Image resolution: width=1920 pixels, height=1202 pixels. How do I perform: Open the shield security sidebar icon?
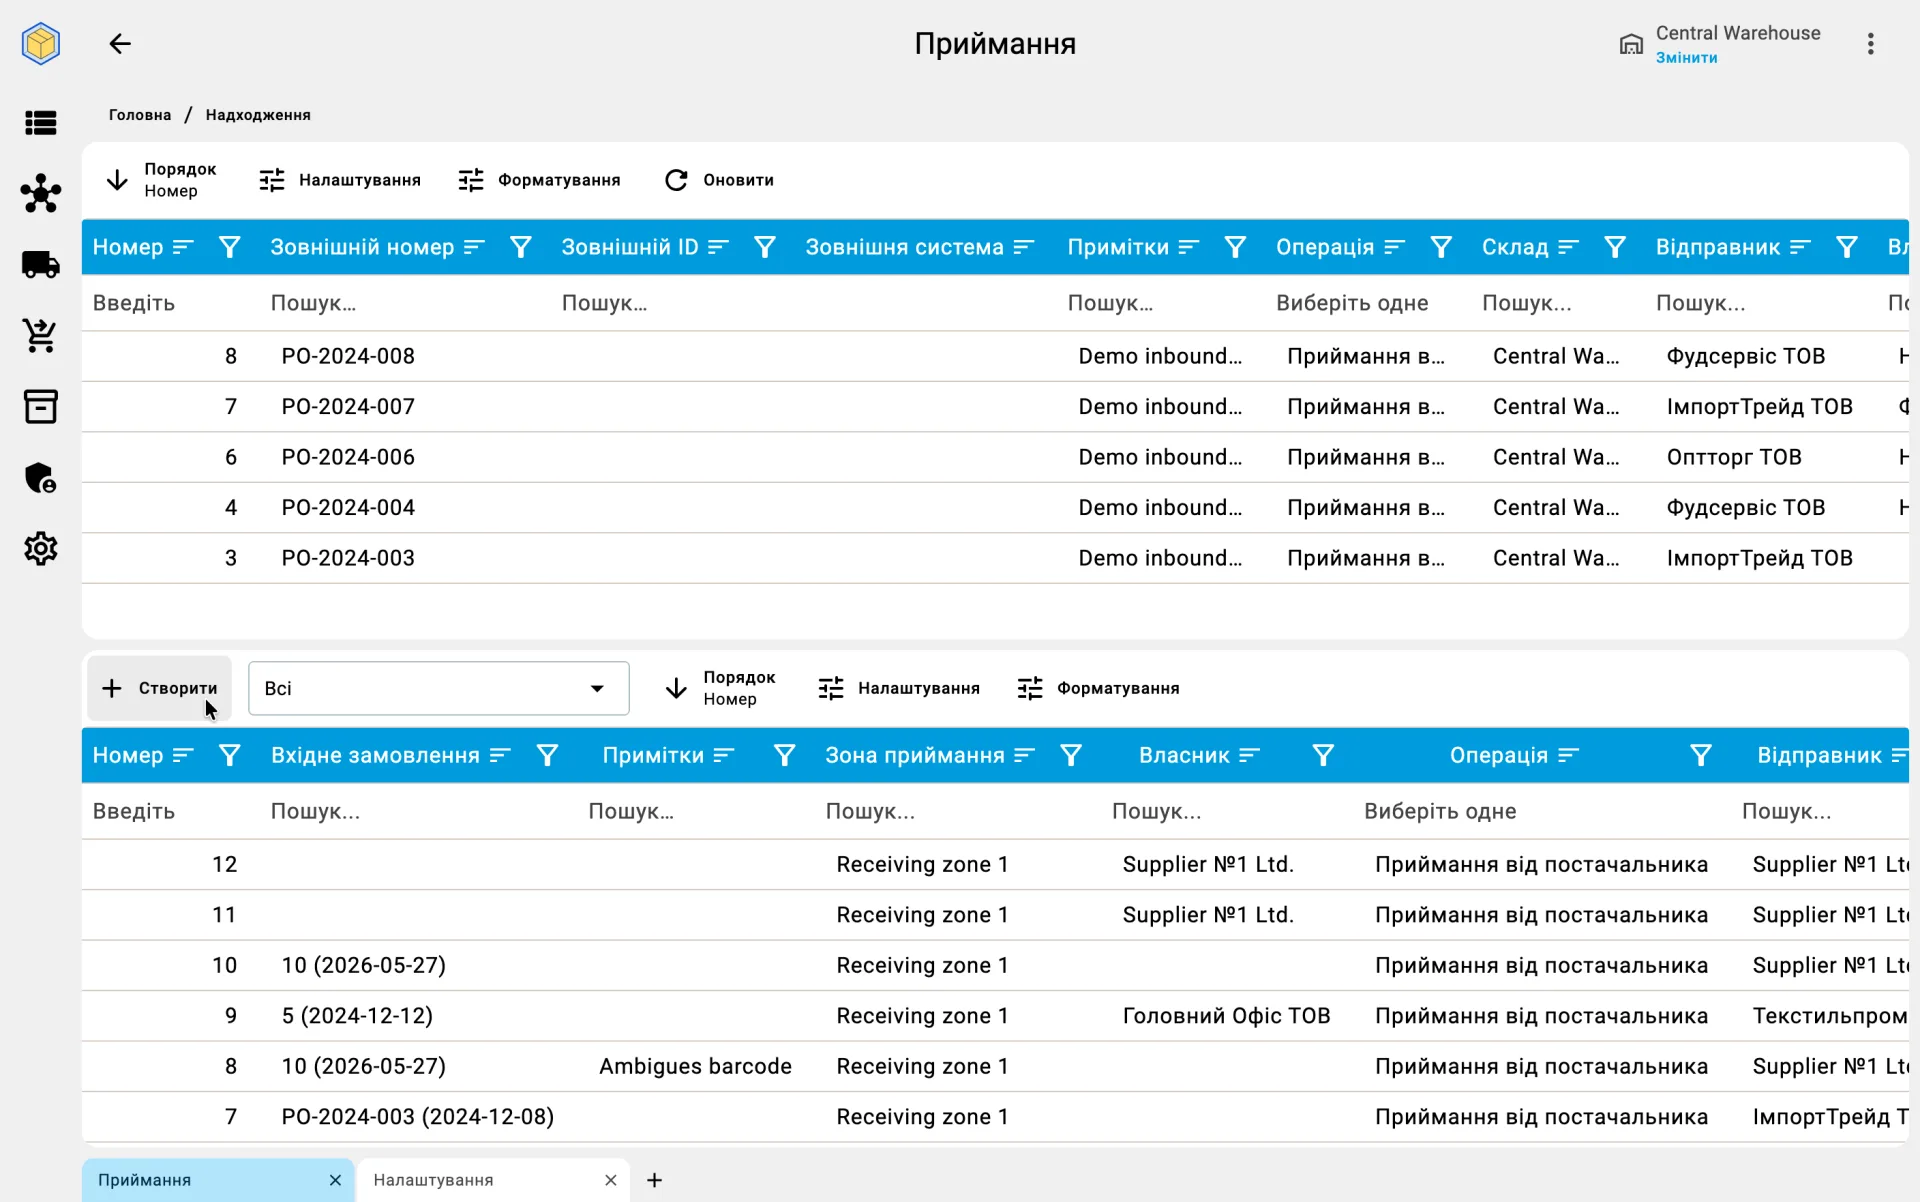click(41, 478)
